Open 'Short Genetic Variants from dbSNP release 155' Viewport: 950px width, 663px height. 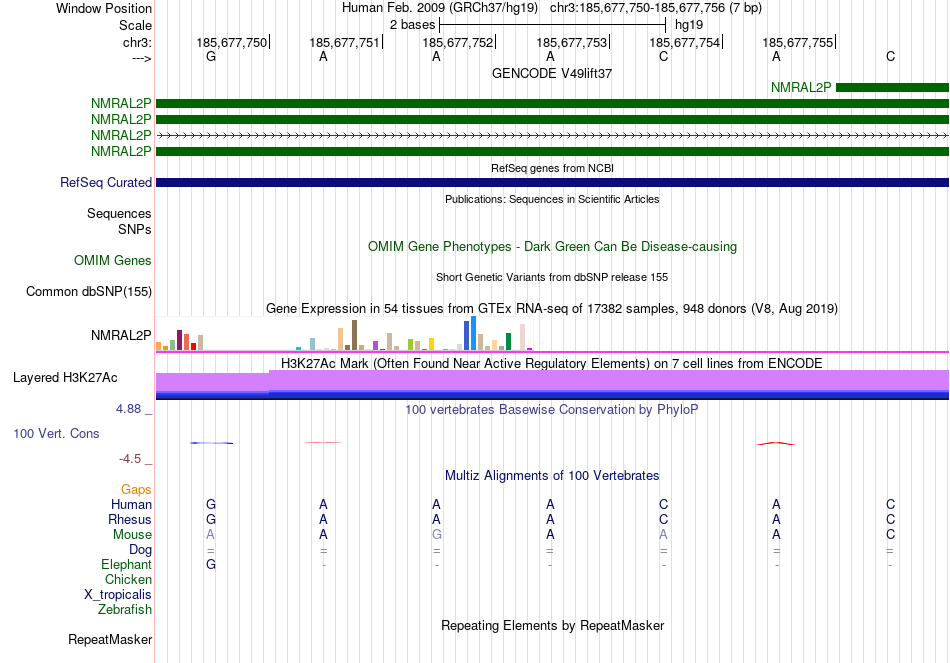tap(552, 278)
